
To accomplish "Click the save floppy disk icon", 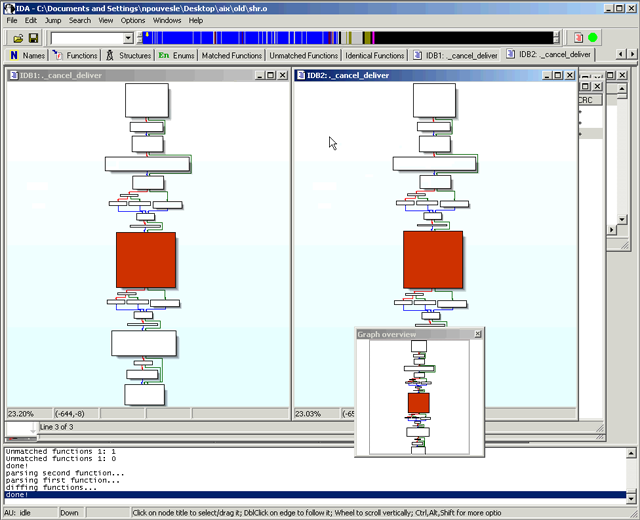I will click(x=33, y=38).
